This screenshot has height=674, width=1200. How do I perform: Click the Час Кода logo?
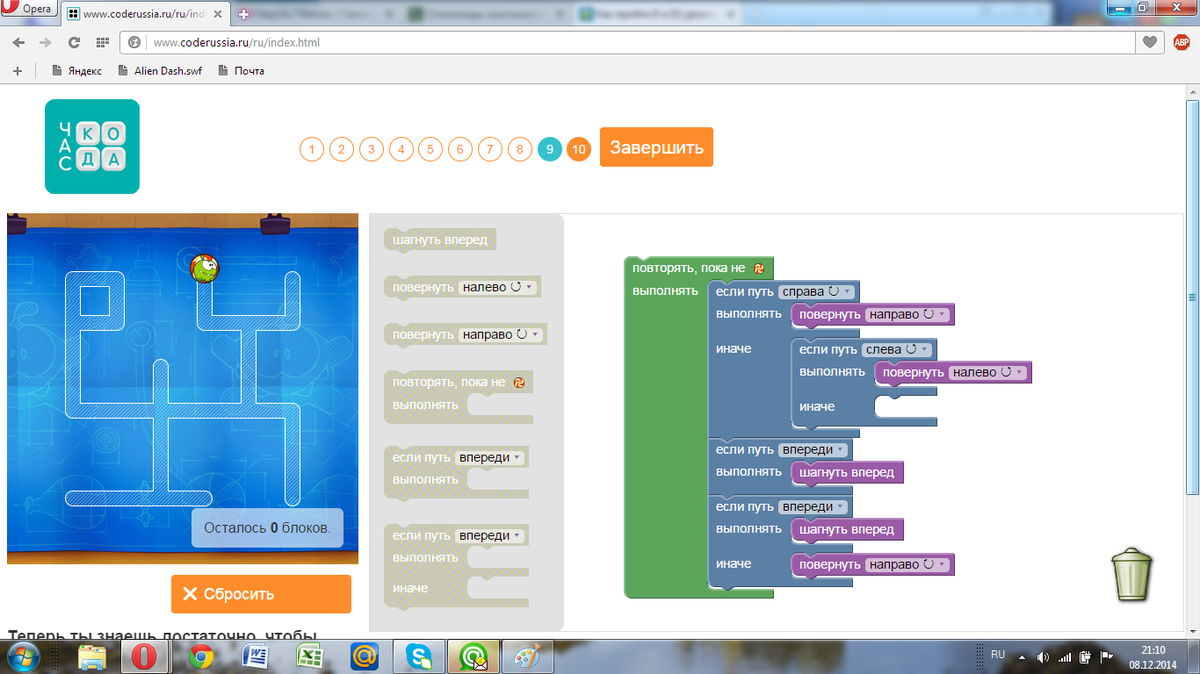(92, 146)
